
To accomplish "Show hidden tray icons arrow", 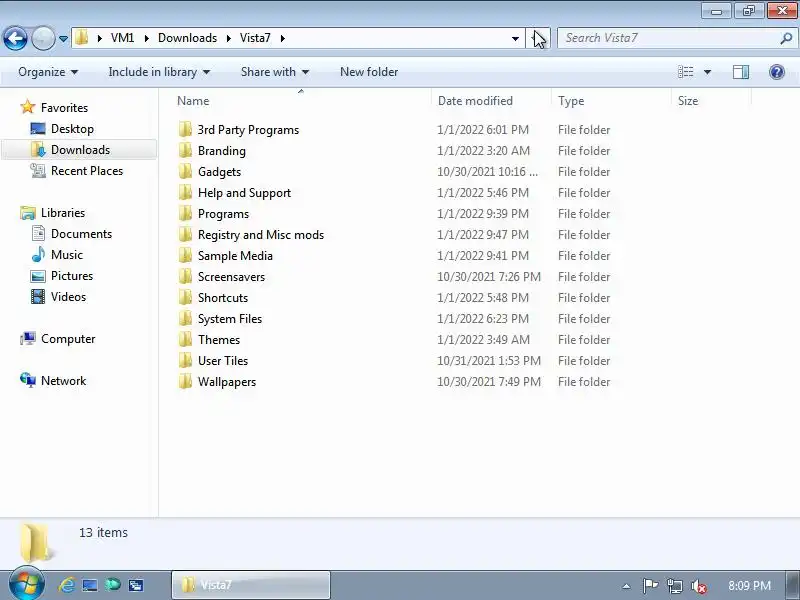I will tap(627, 586).
